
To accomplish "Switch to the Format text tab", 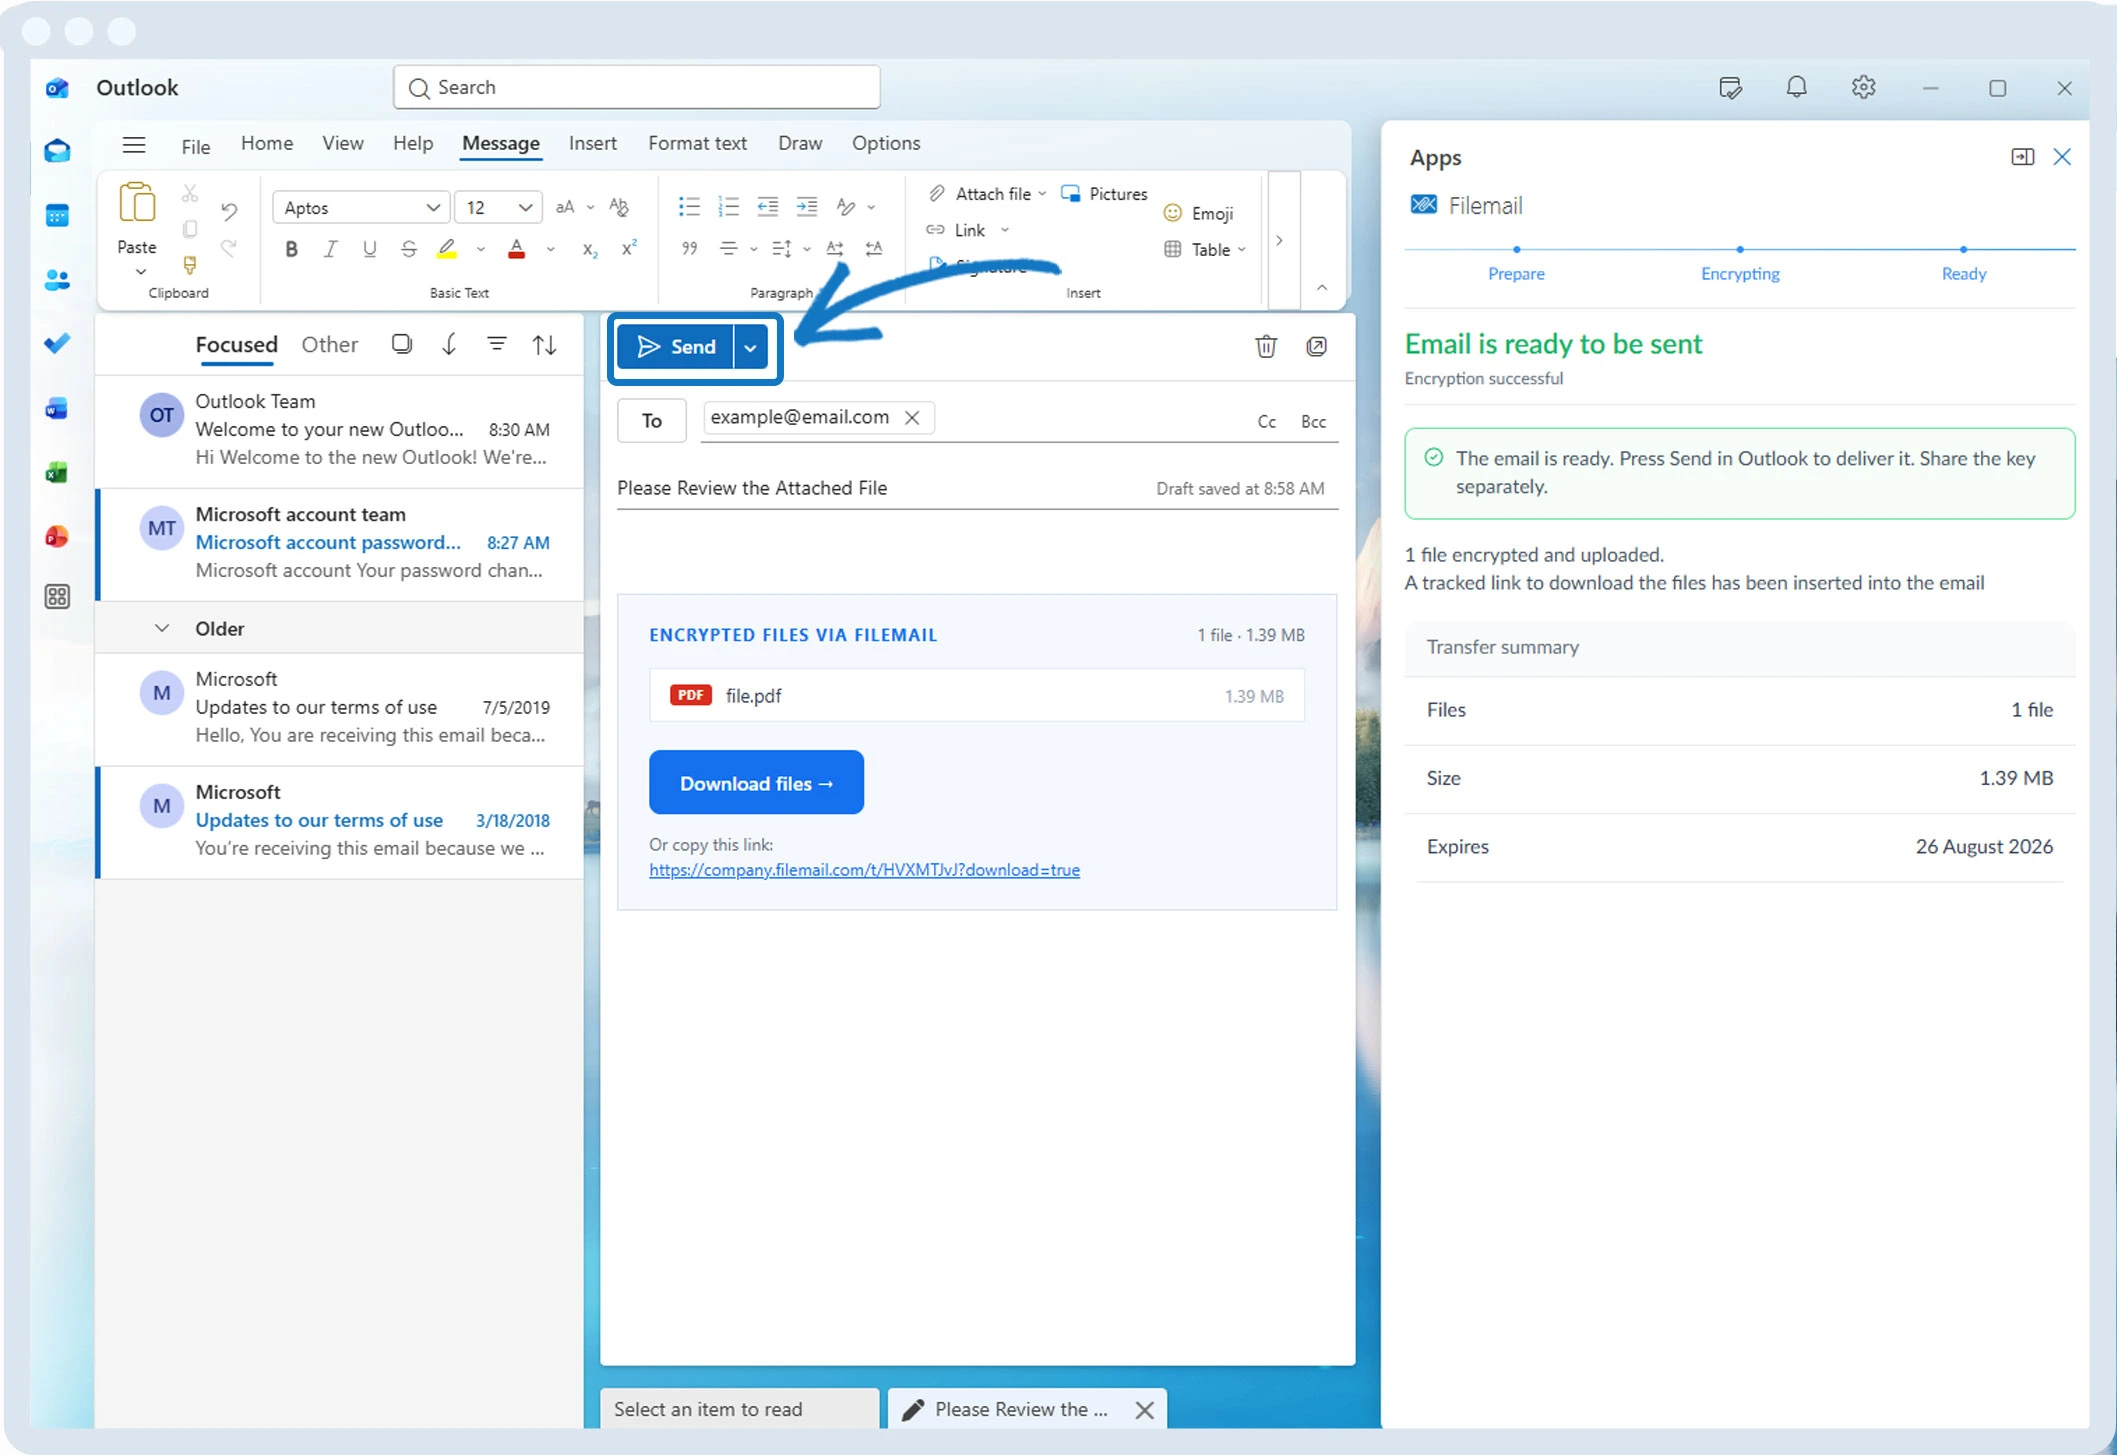I will pyautogui.click(x=697, y=143).
